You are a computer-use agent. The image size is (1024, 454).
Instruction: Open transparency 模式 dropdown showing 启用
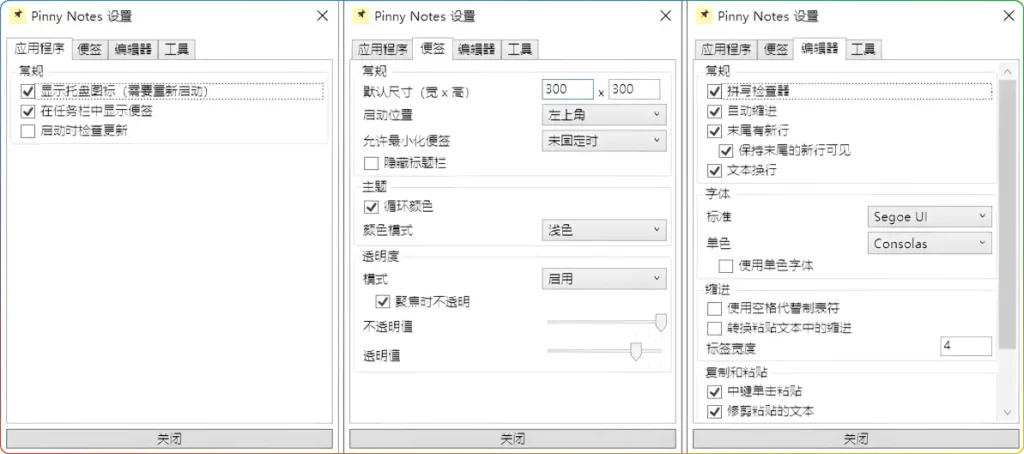[x=604, y=279]
